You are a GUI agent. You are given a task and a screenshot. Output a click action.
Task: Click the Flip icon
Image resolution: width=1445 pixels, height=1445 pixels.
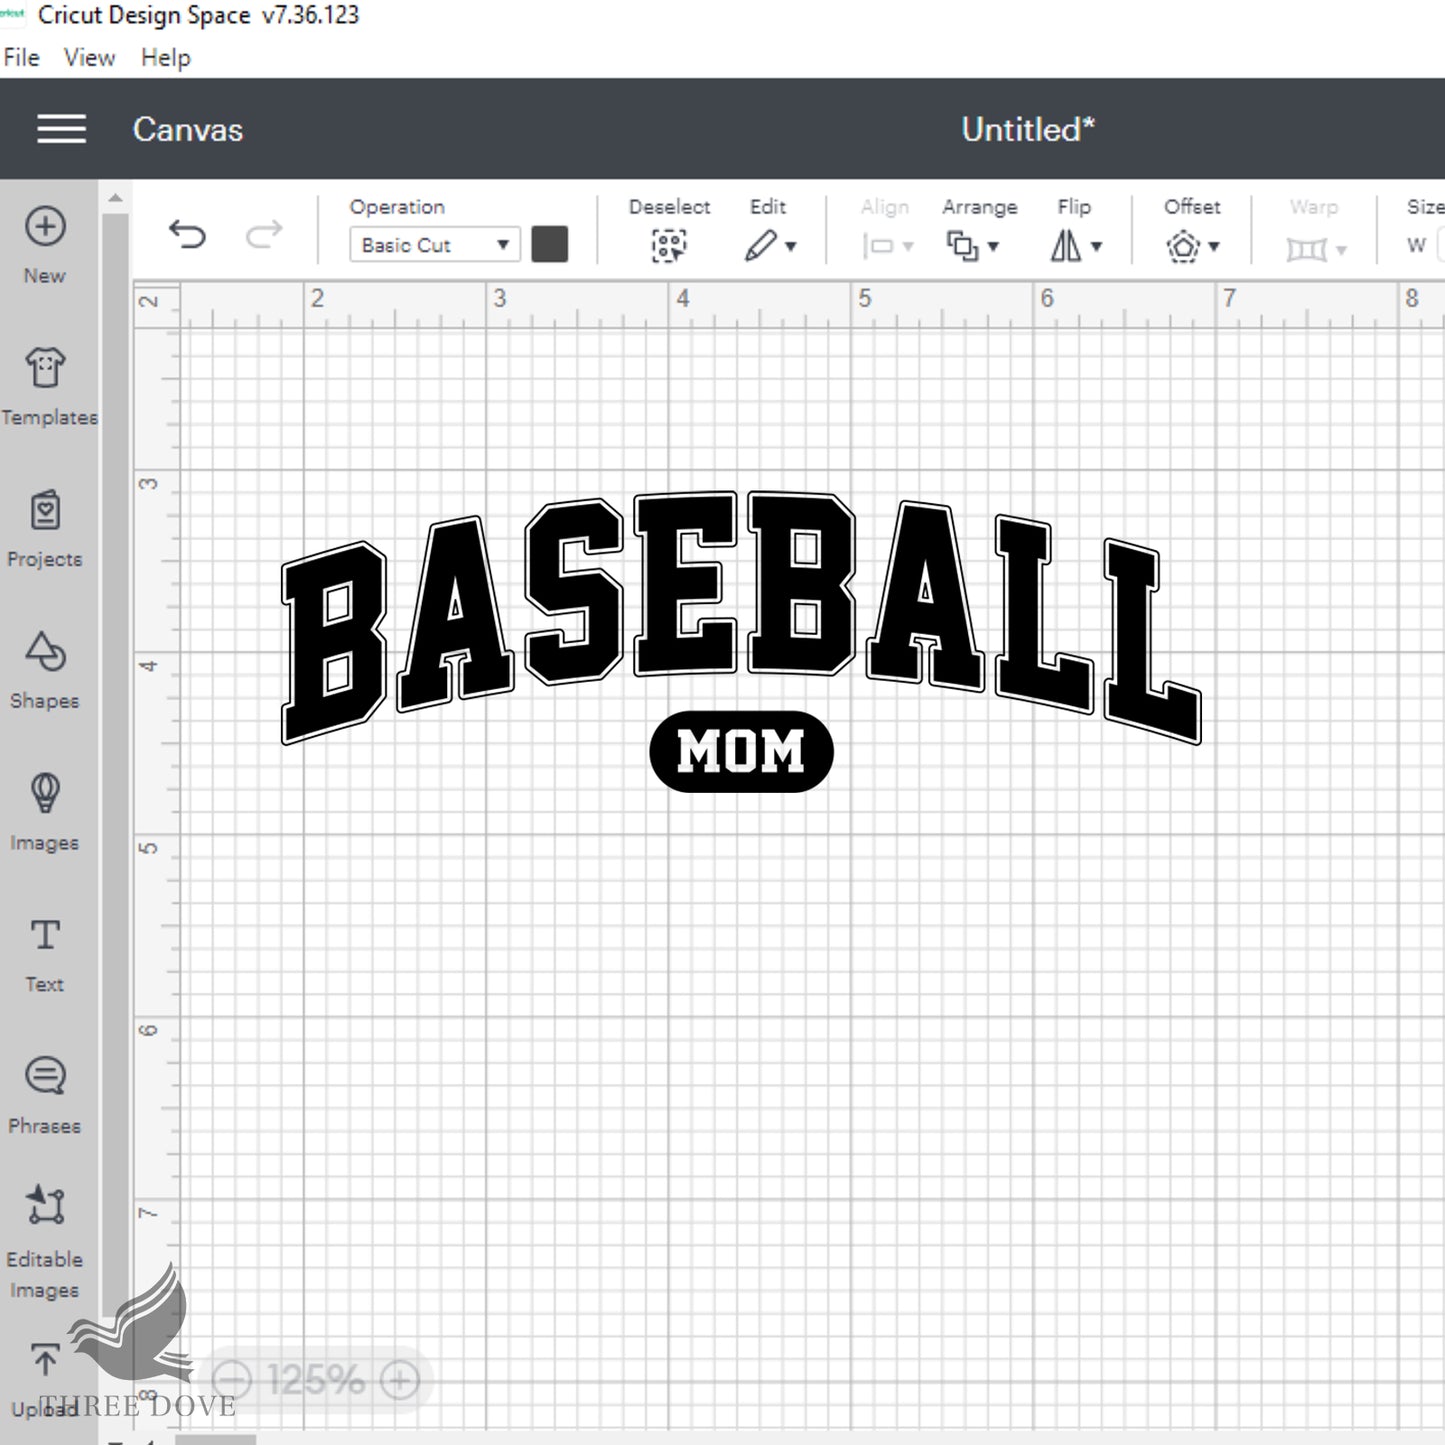(x=1066, y=245)
